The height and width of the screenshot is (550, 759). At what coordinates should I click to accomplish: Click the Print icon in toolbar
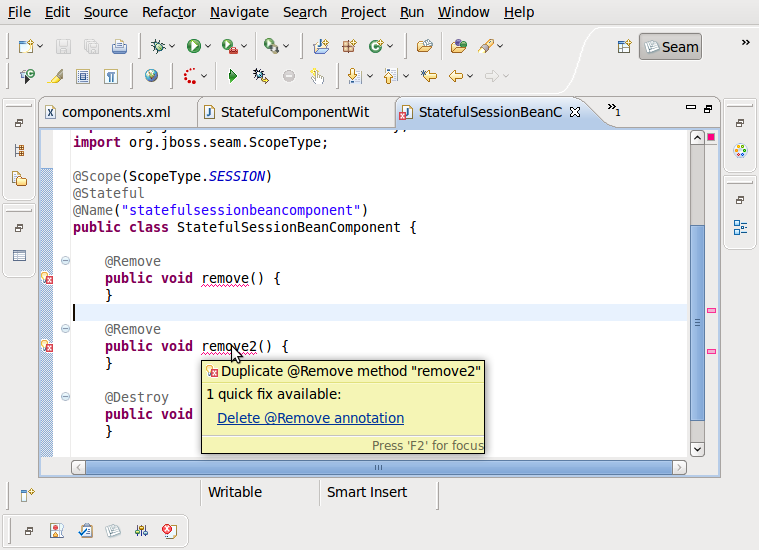point(119,46)
